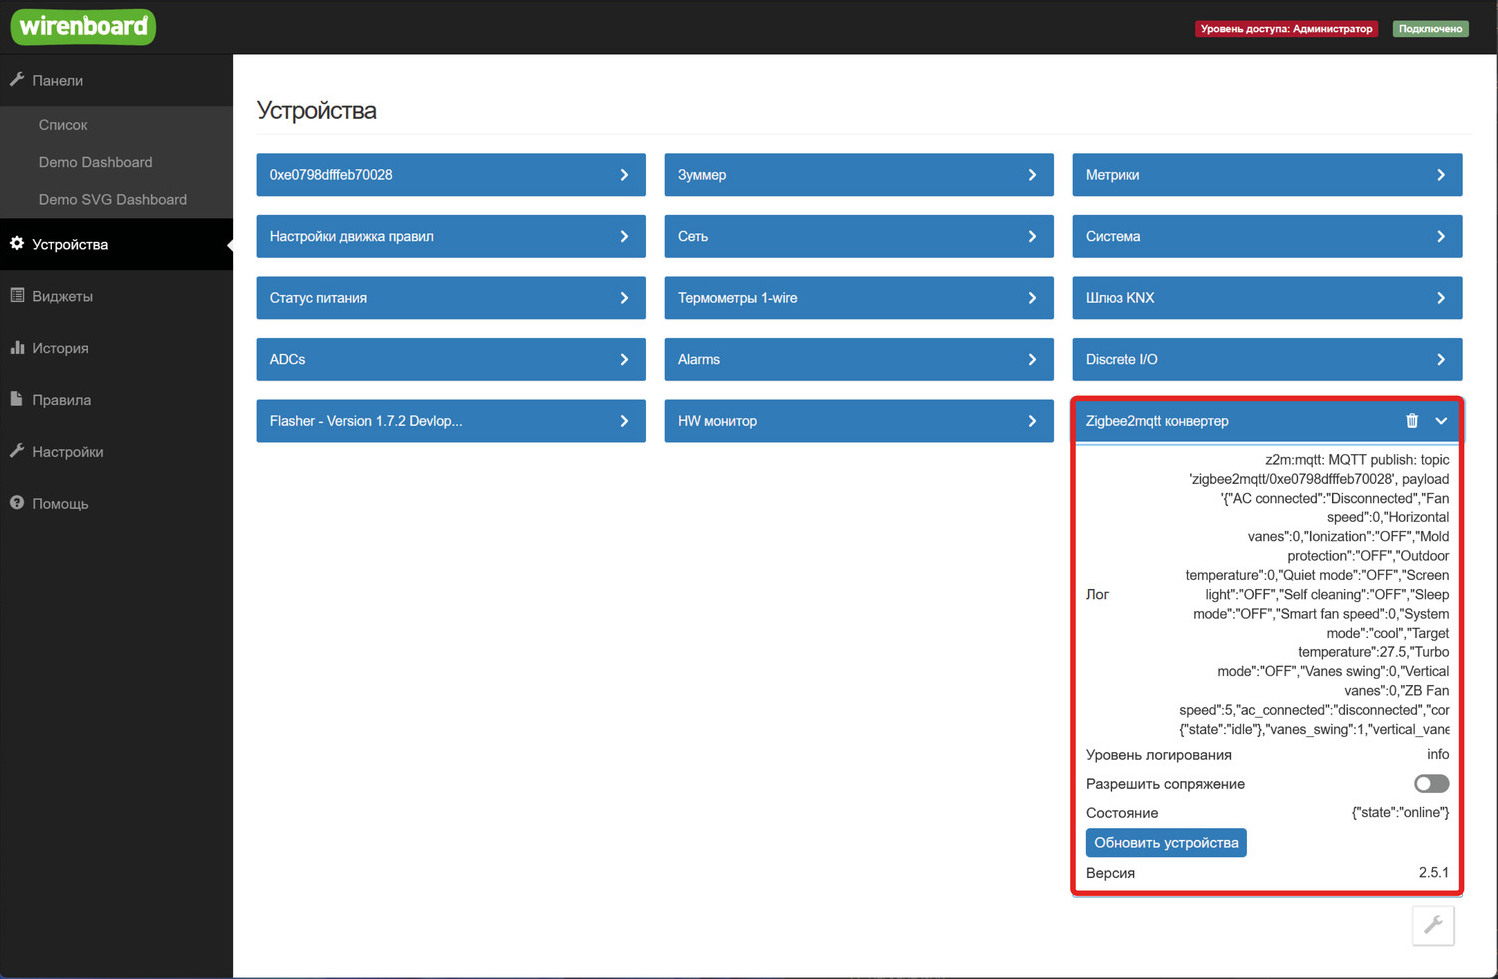The height and width of the screenshot is (979, 1498).
Task: Click the document icon beside Правила
Action: (x=17, y=399)
